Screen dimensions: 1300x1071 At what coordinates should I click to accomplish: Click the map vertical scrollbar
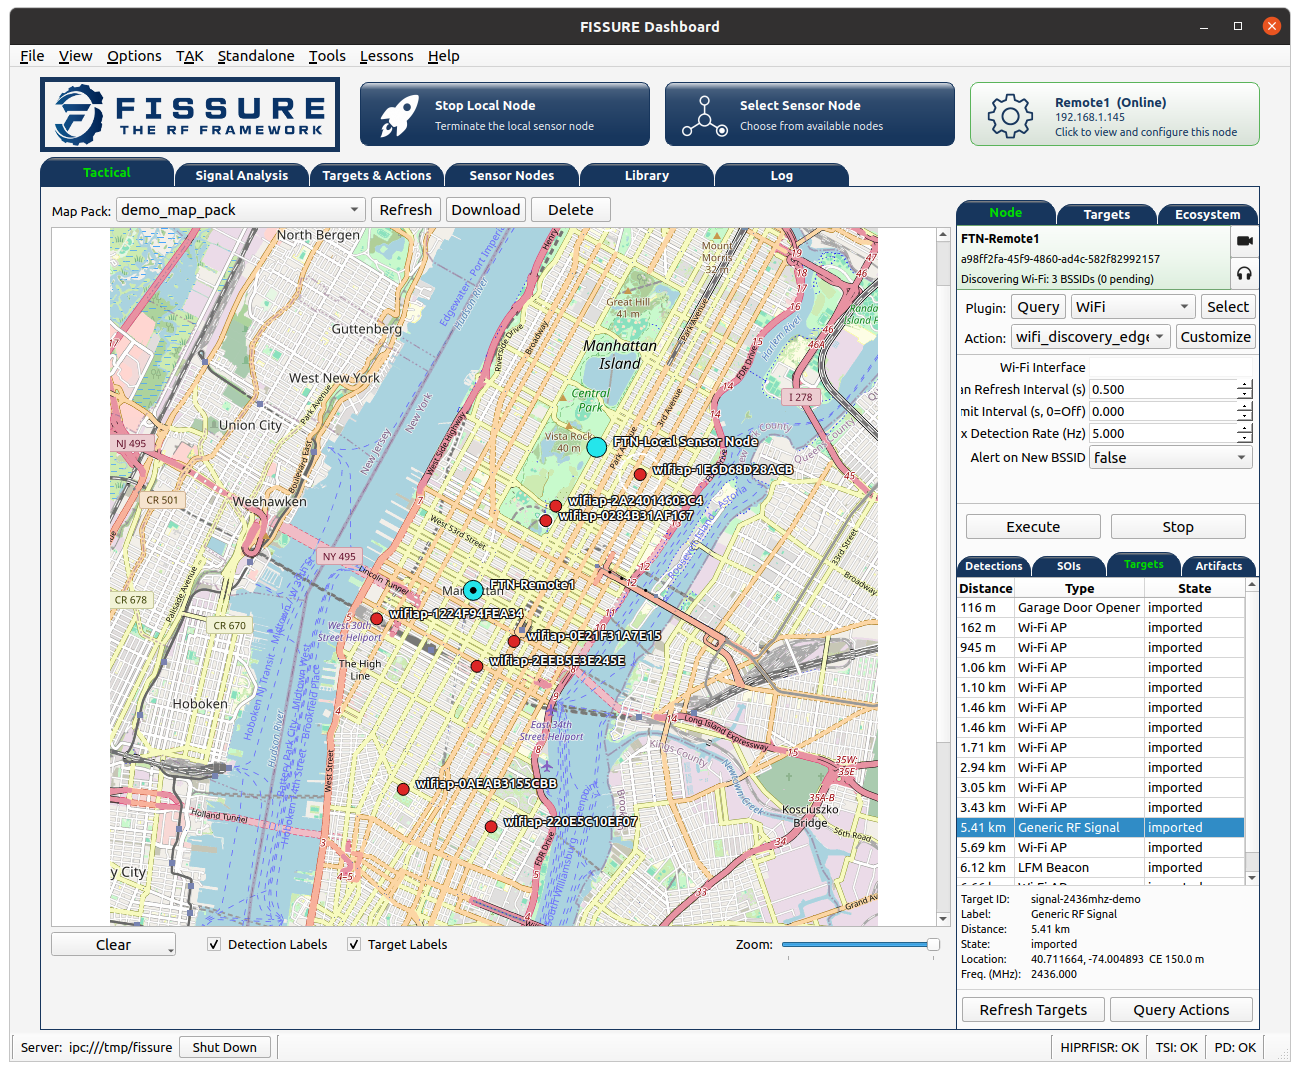click(x=943, y=576)
